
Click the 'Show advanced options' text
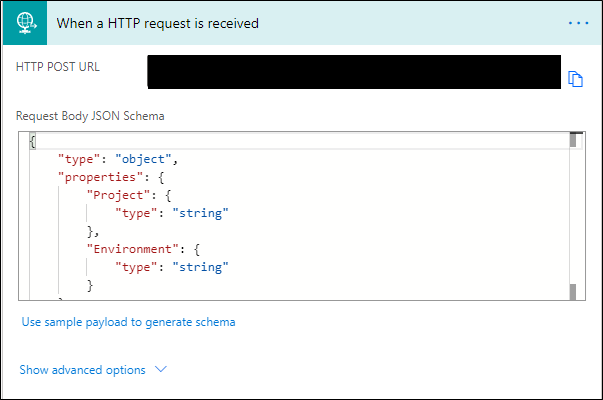(82, 370)
